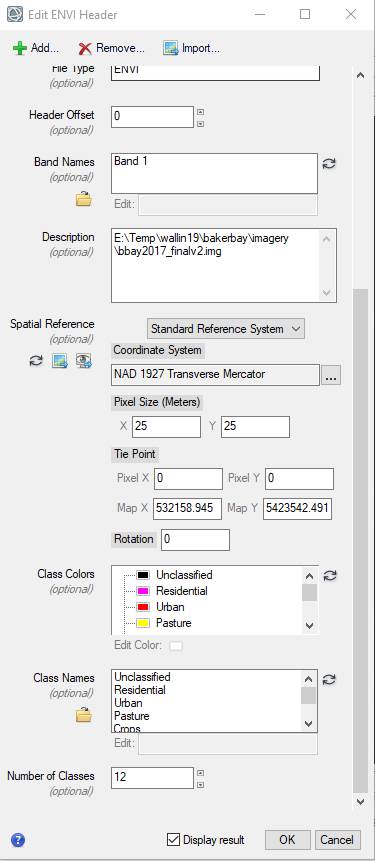Select Residential in the Class Colors tree
This screenshot has width=375, height=861.
pos(181,591)
